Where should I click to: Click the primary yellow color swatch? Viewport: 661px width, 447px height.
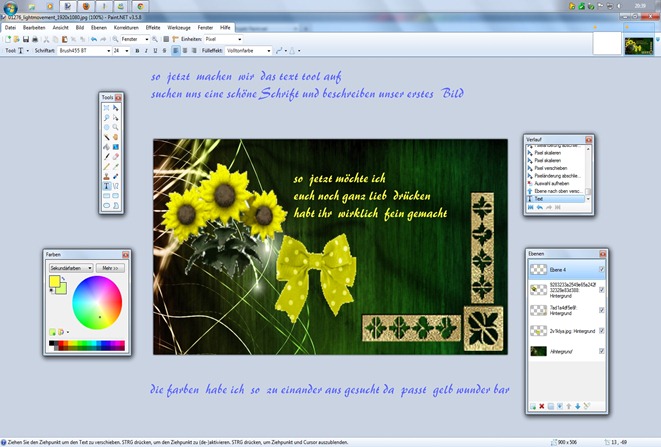(x=54, y=281)
